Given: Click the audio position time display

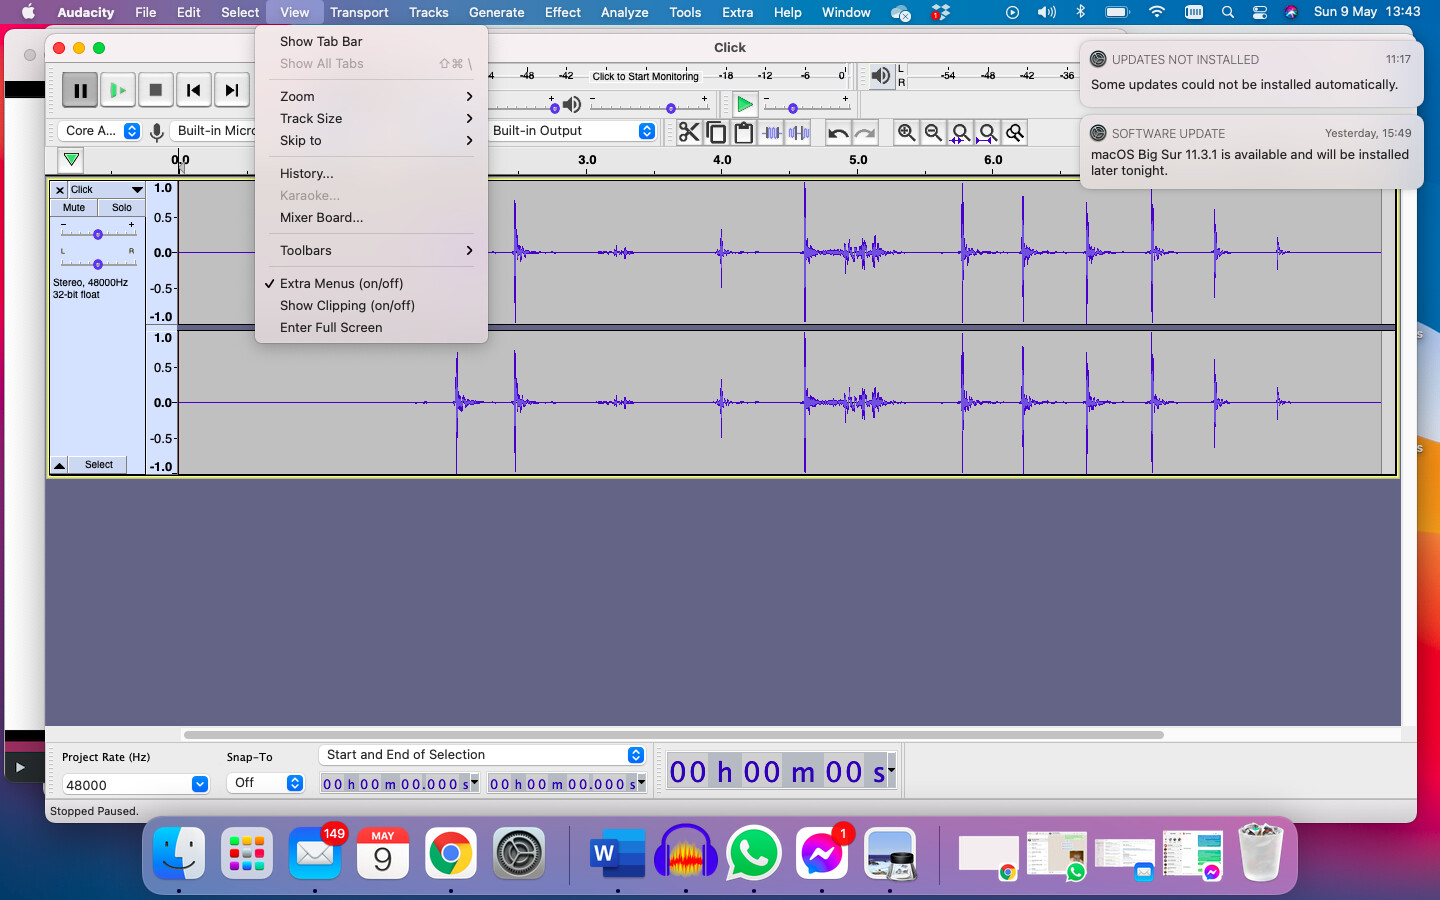Looking at the screenshot, I should point(781,772).
